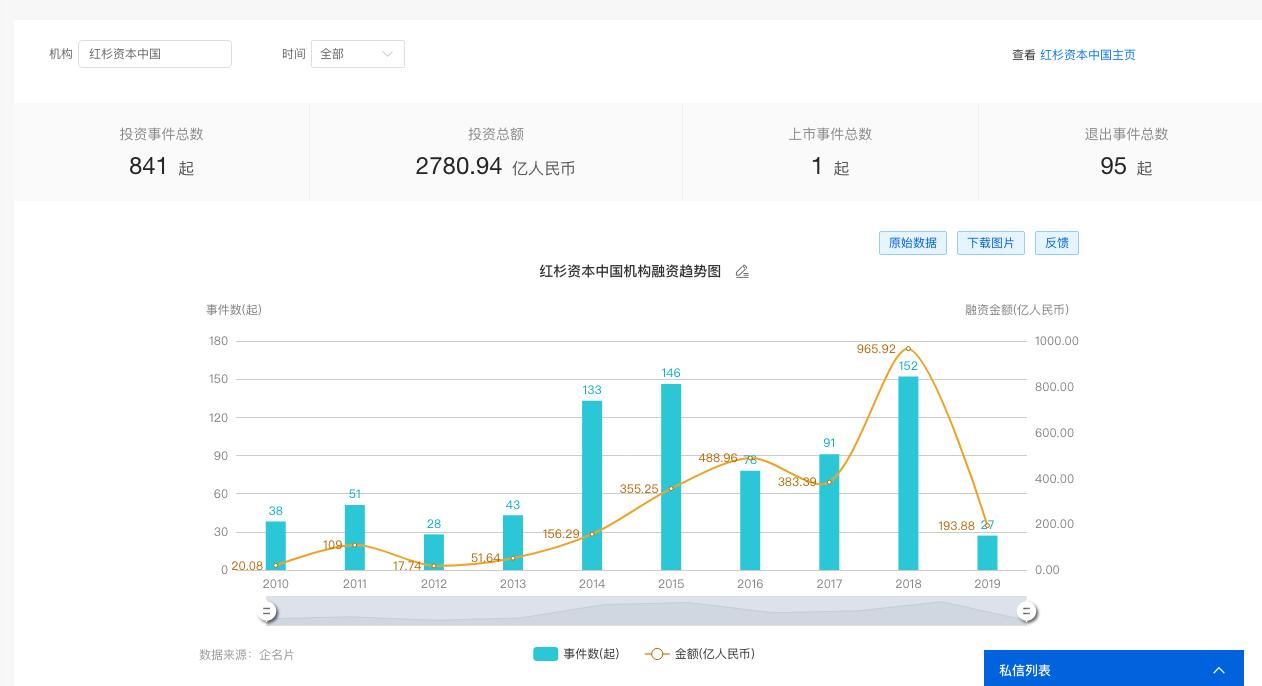The image size is (1262, 686).
Task: Open the 红杉资本中国主页 link
Action: click(x=1087, y=55)
